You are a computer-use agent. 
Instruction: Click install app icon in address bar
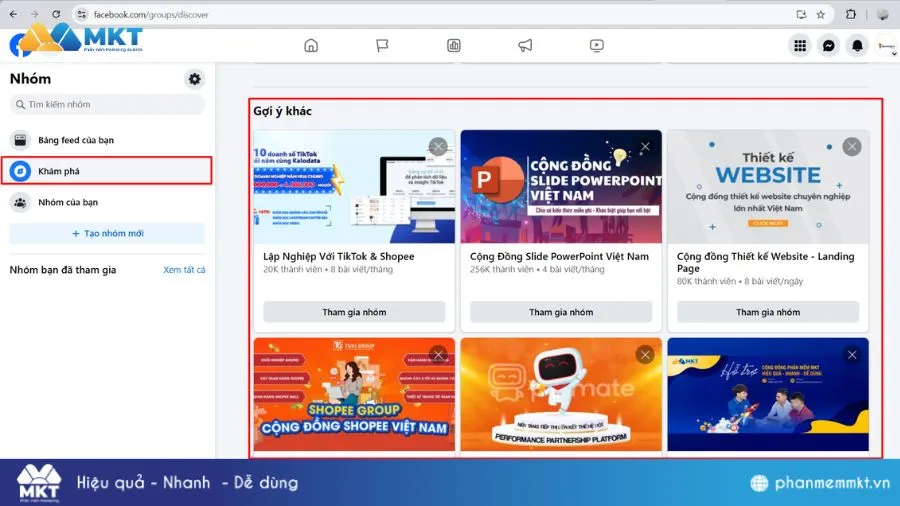[801, 14]
